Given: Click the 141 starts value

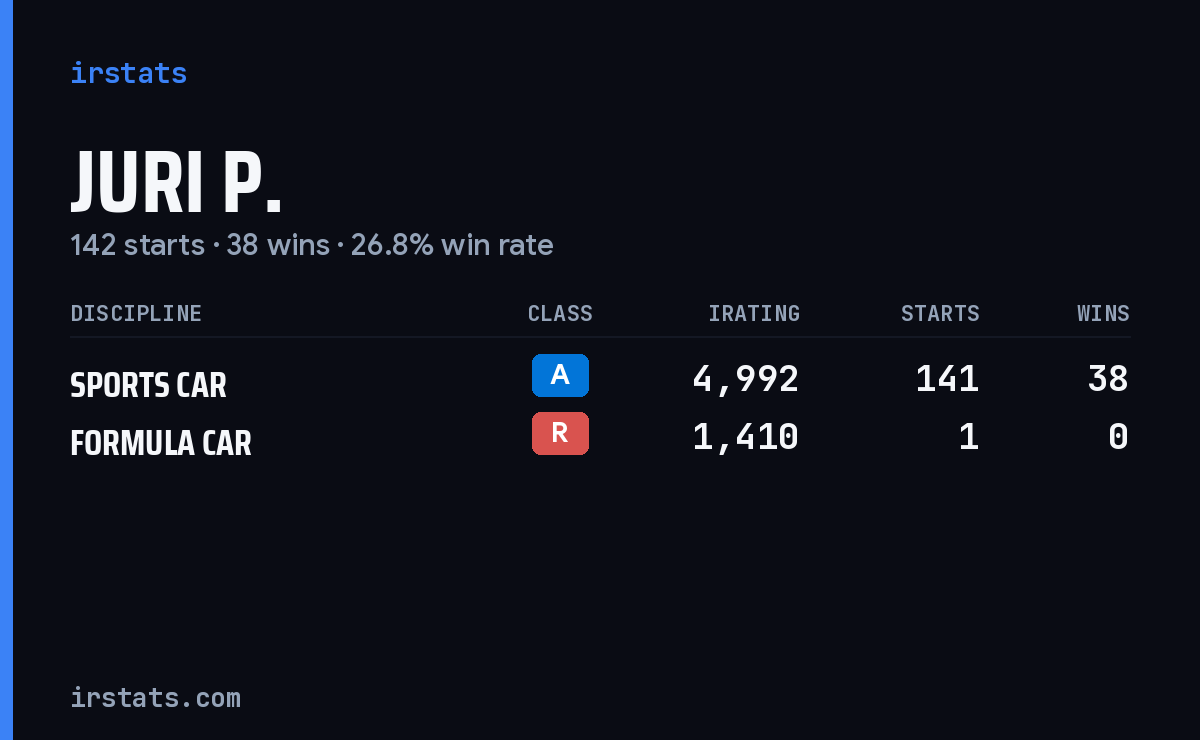Looking at the screenshot, I should [947, 379].
